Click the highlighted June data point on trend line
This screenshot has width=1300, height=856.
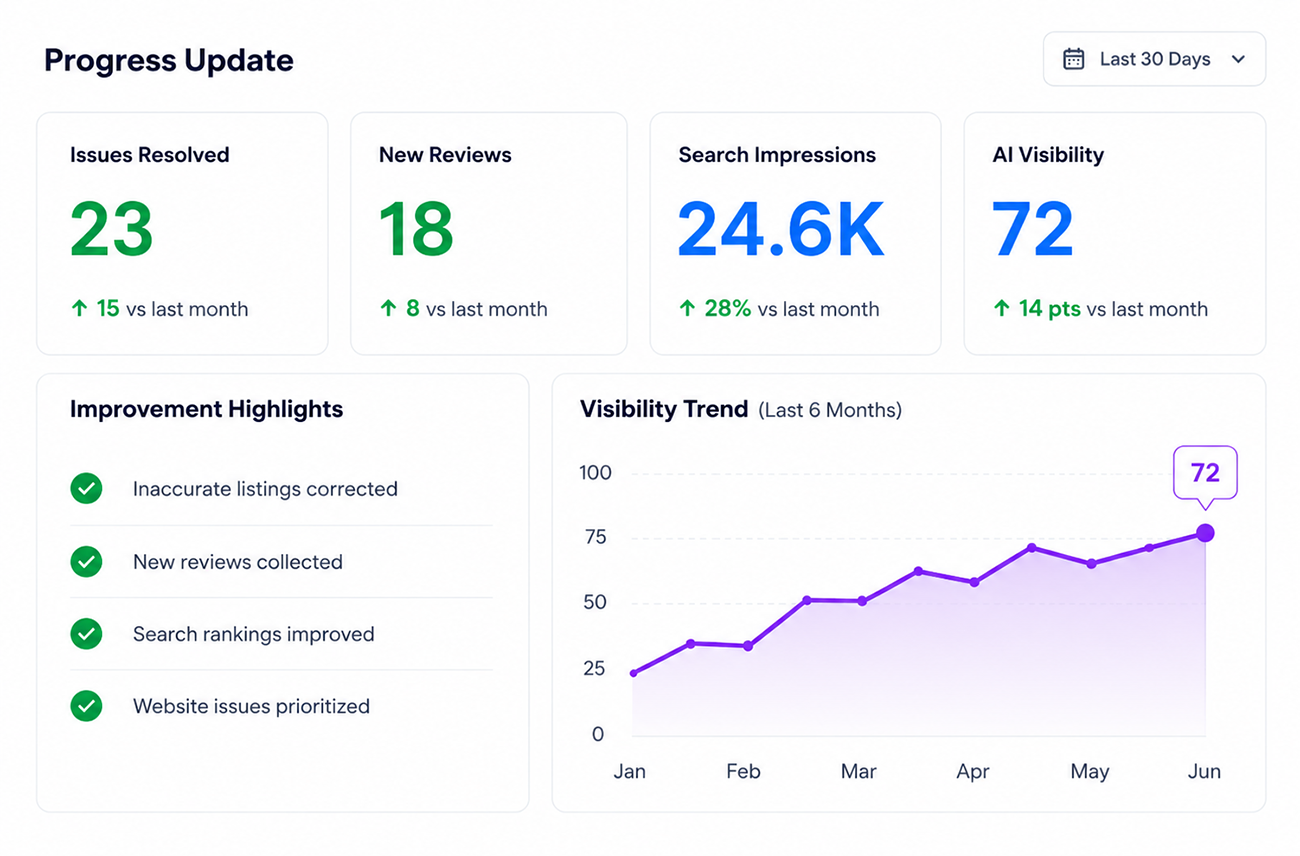(x=1205, y=533)
